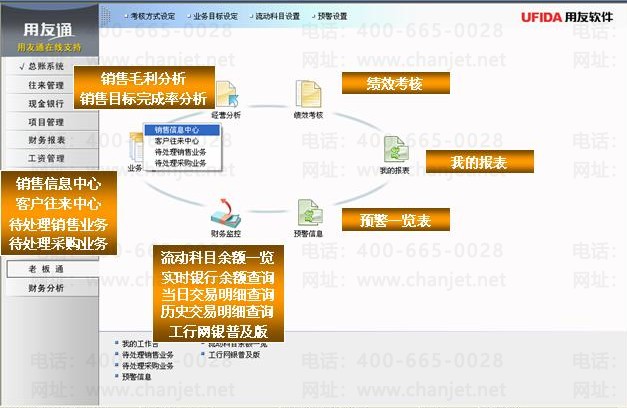The height and width of the screenshot is (408, 627).
Task: Open the 我的工作台 shortcut link at bottom
Action: click(140, 344)
